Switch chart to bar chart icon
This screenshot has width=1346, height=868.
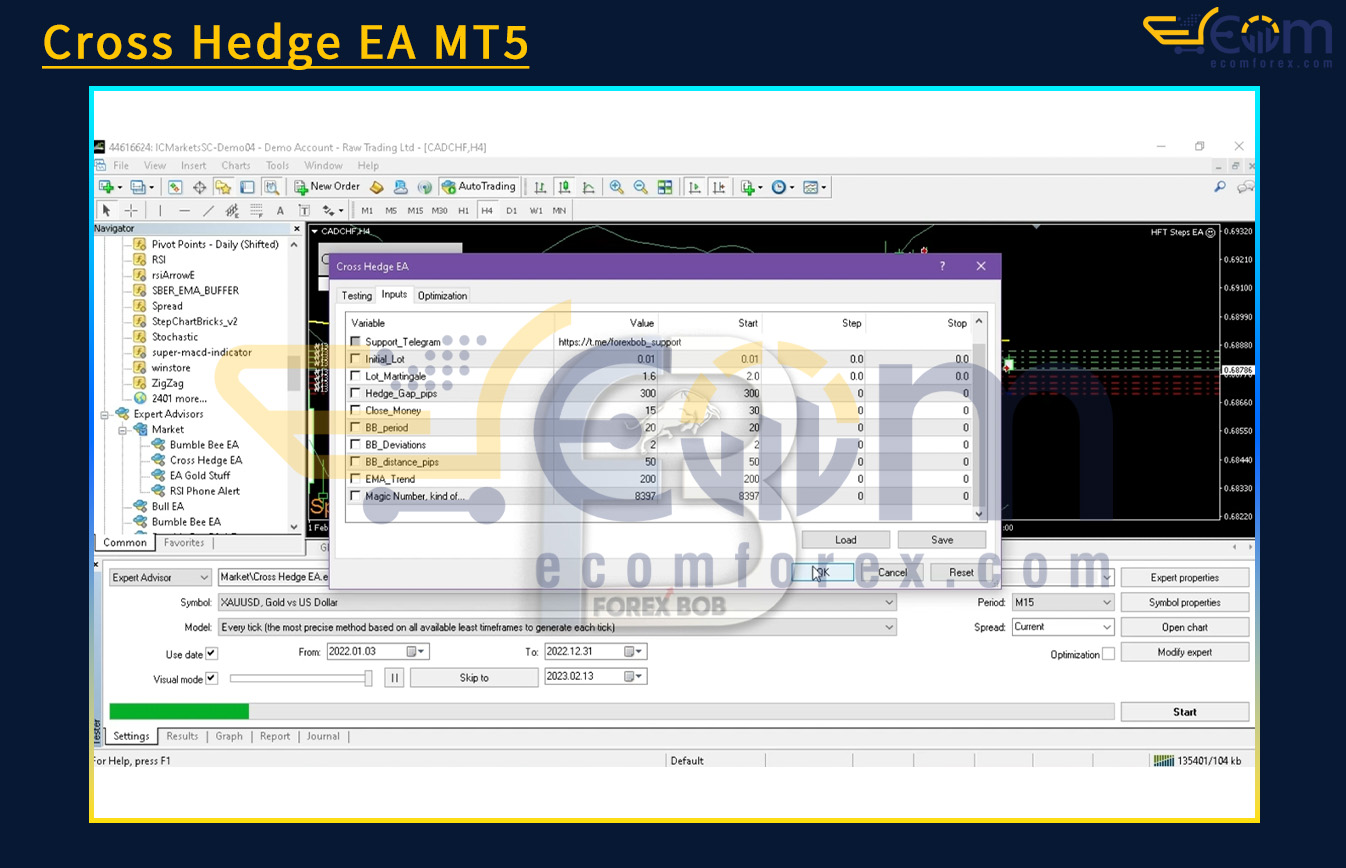tap(540, 187)
